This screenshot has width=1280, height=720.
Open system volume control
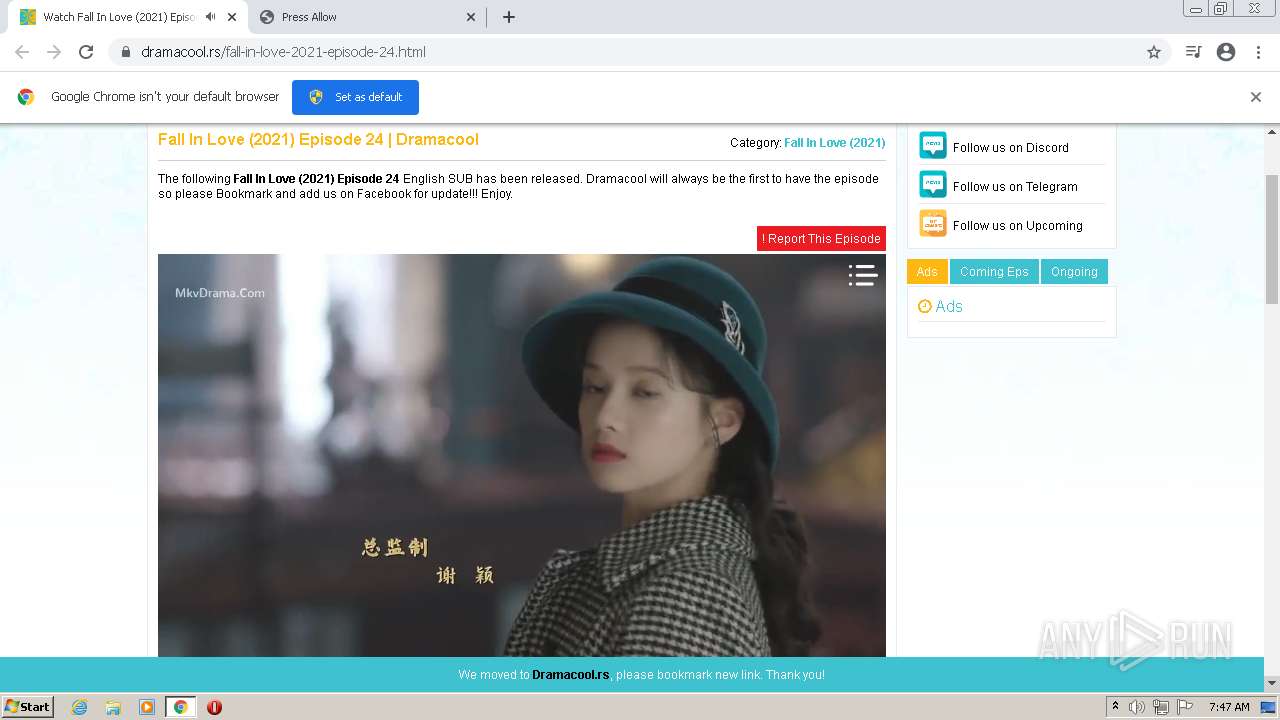tap(1137, 707)
